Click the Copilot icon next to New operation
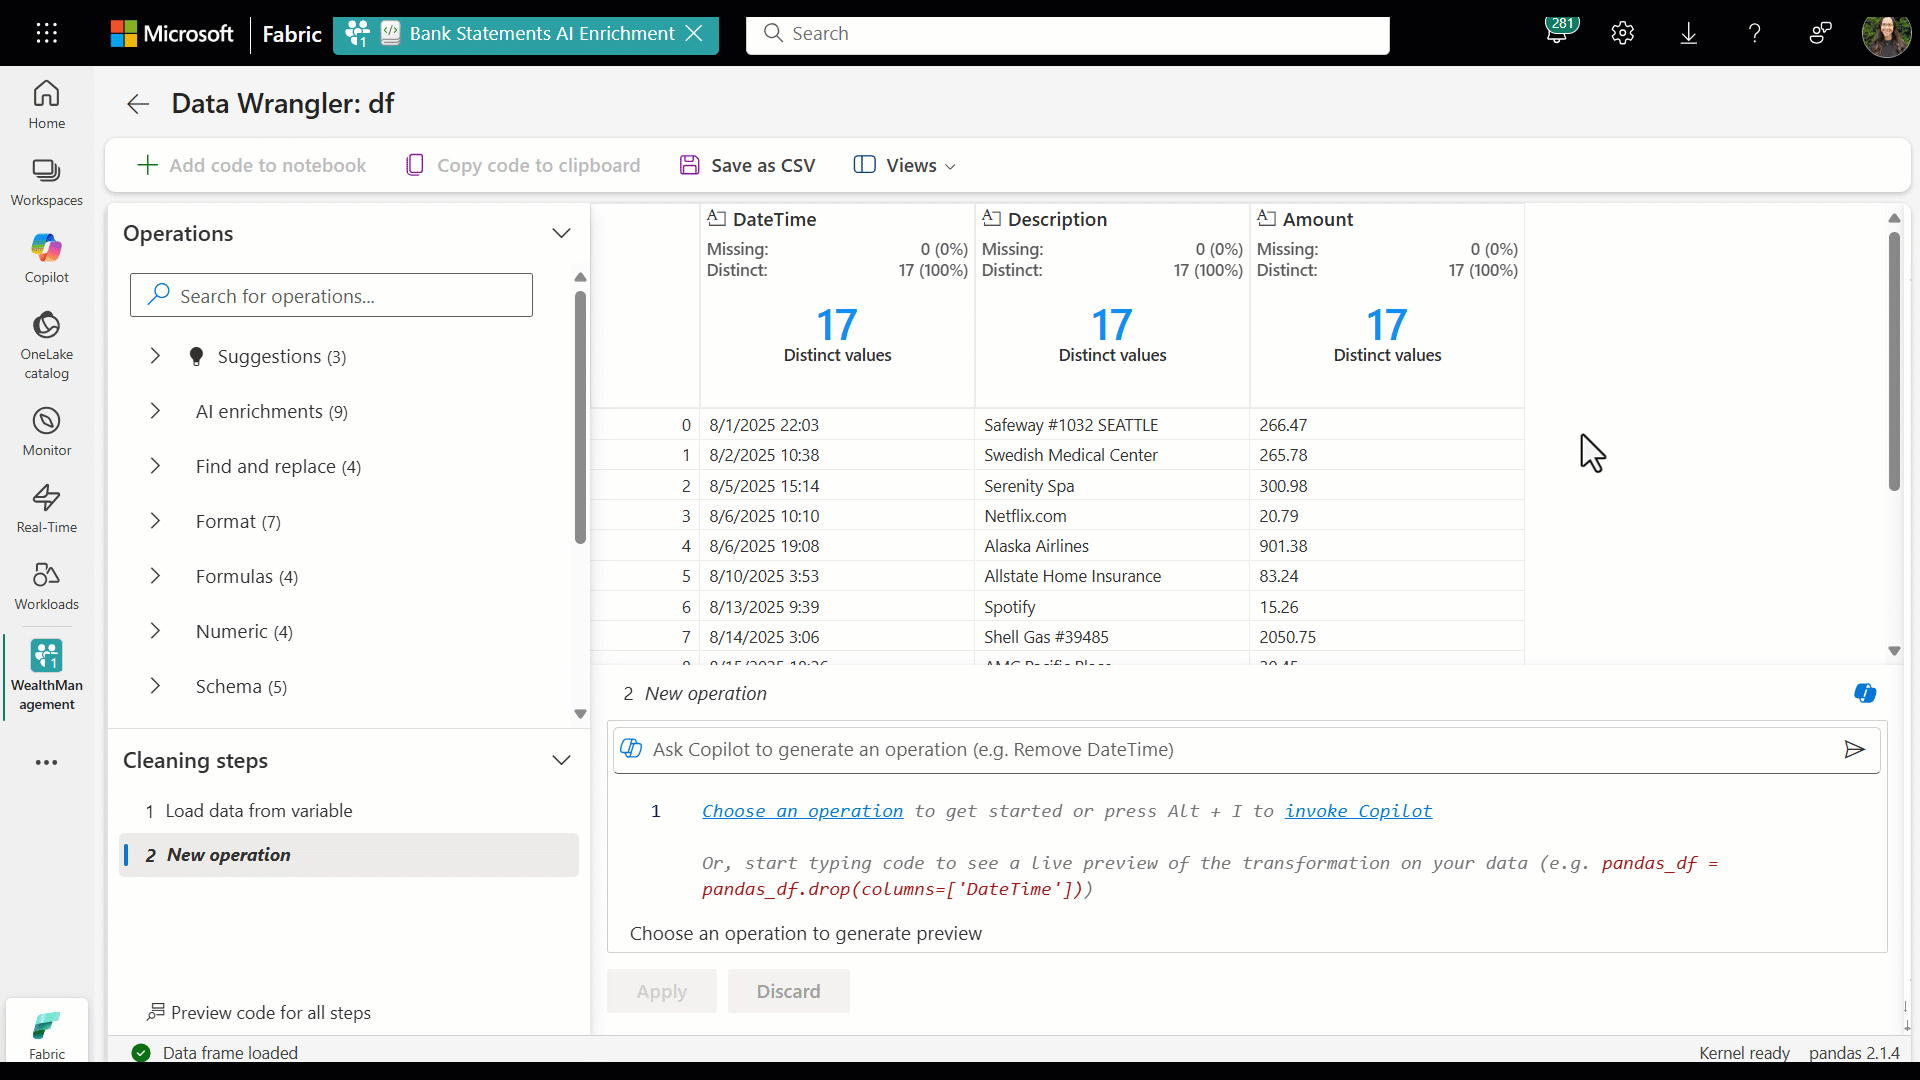The image size is (1920, 1080). pyautogui.click(x=1865, y=693)
